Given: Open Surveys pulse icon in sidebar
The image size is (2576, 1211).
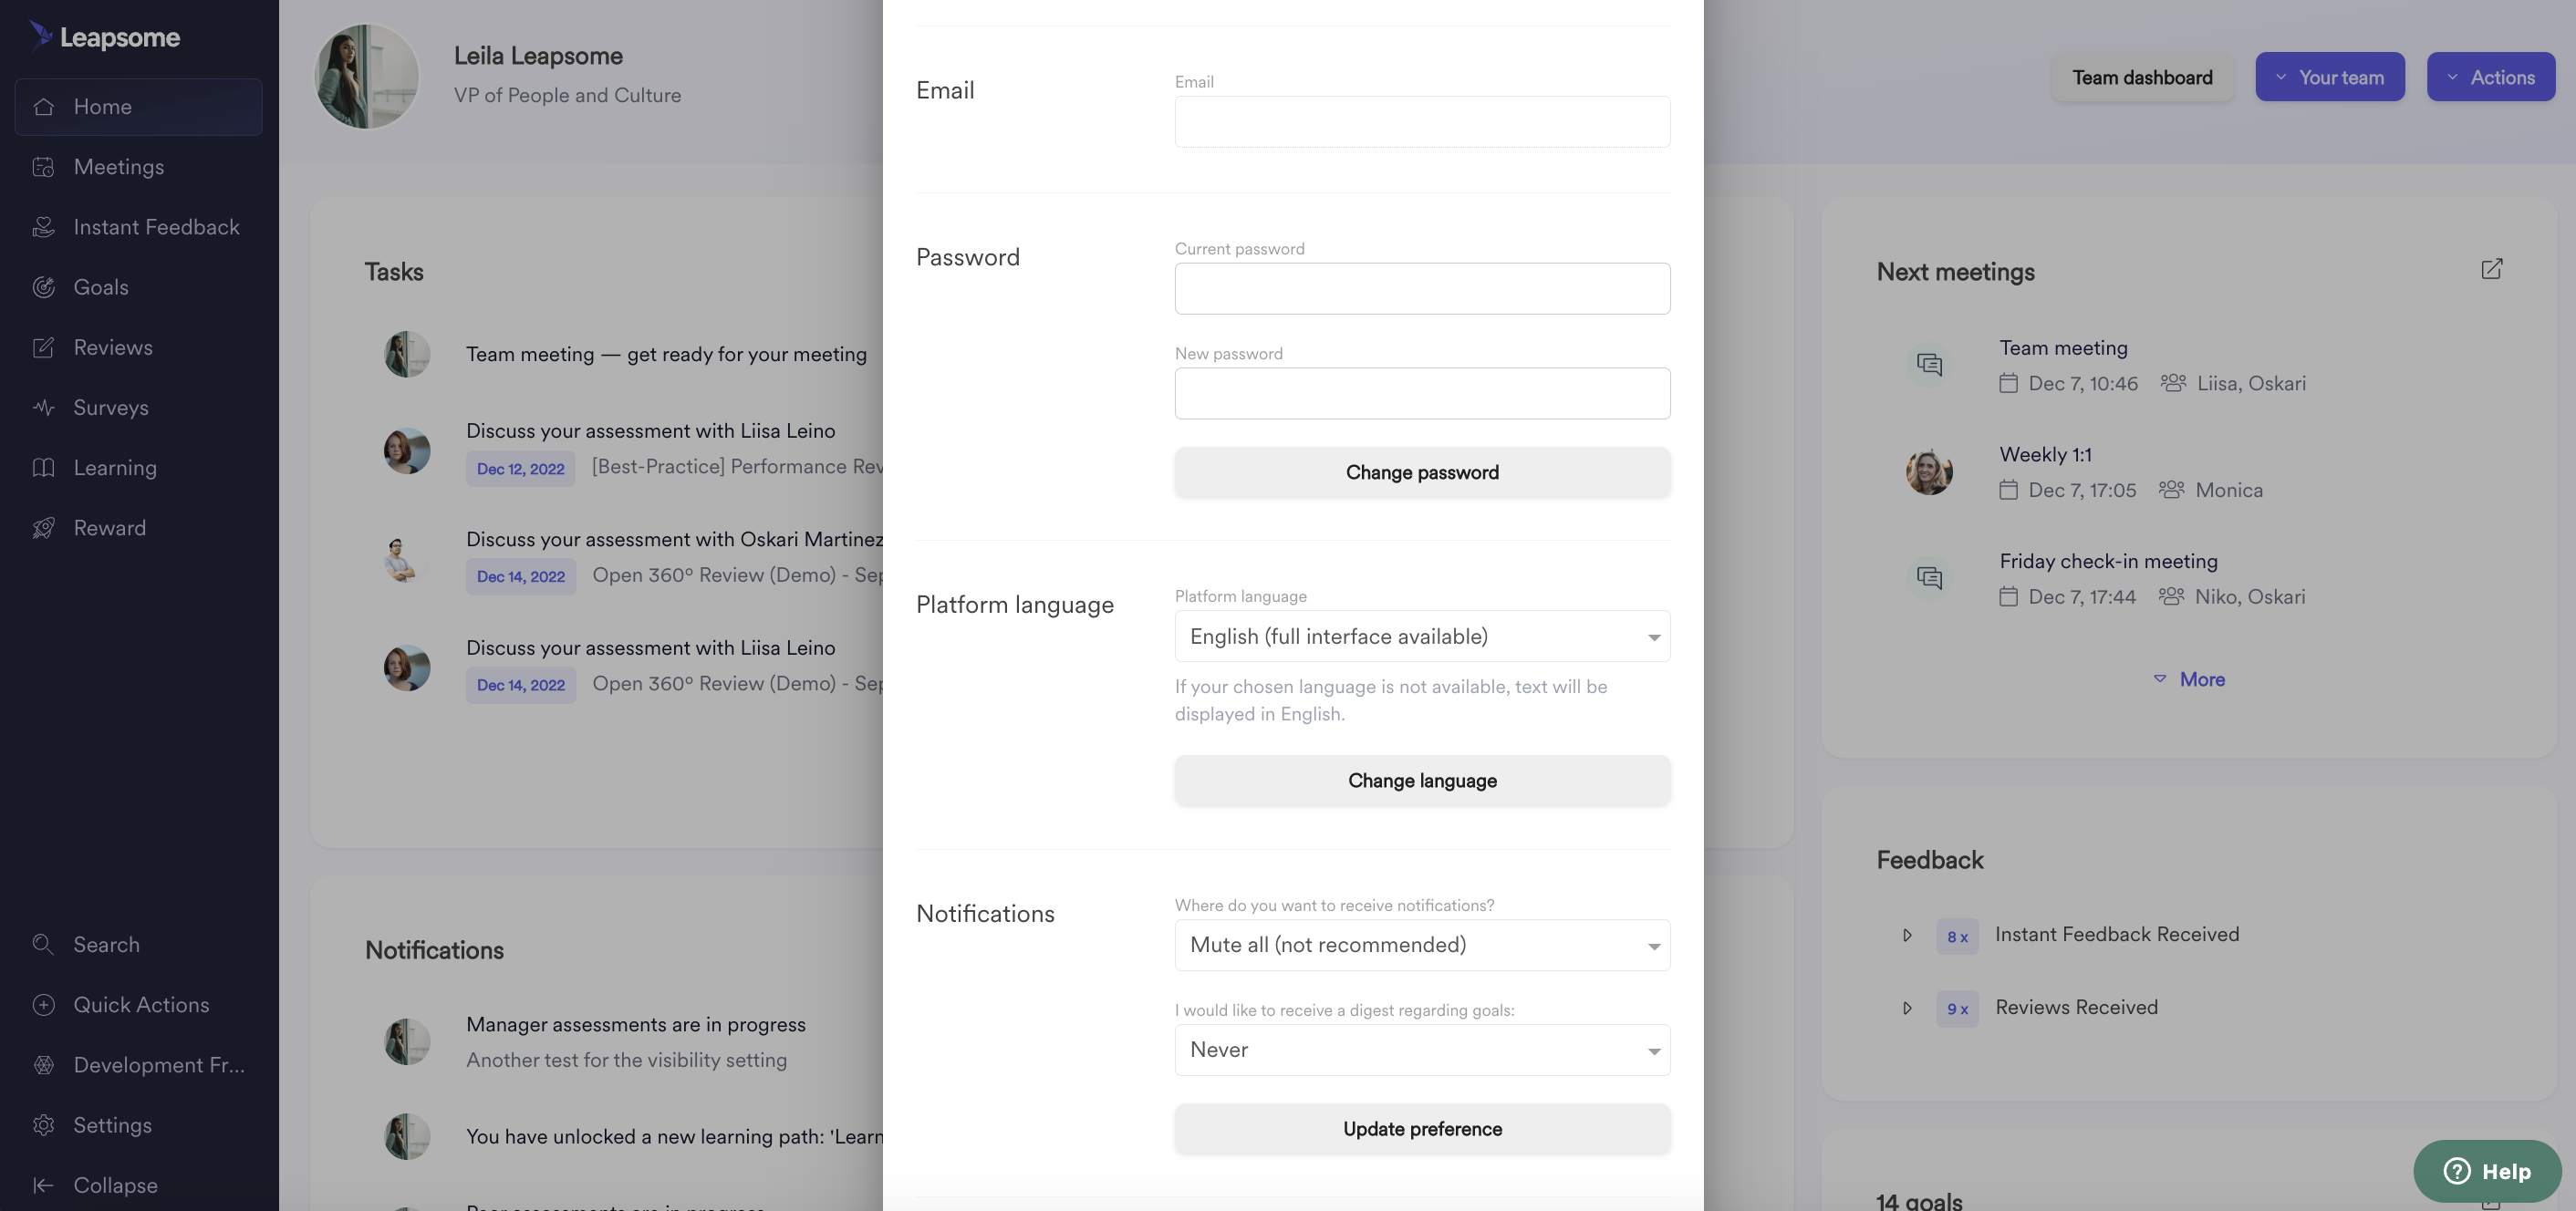Looking at the screenshot, I should point(43,407).
